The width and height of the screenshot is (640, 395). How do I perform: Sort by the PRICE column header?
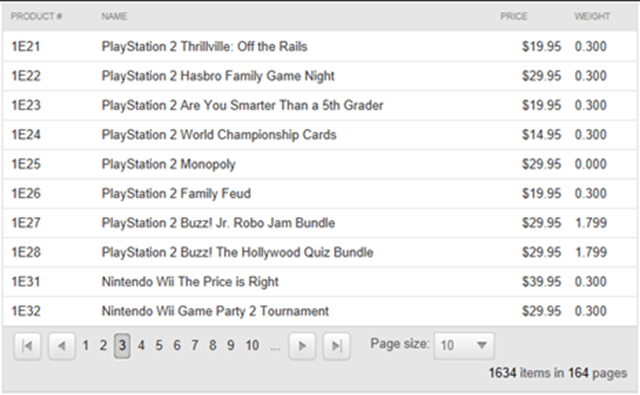click(x=514, y=16)
